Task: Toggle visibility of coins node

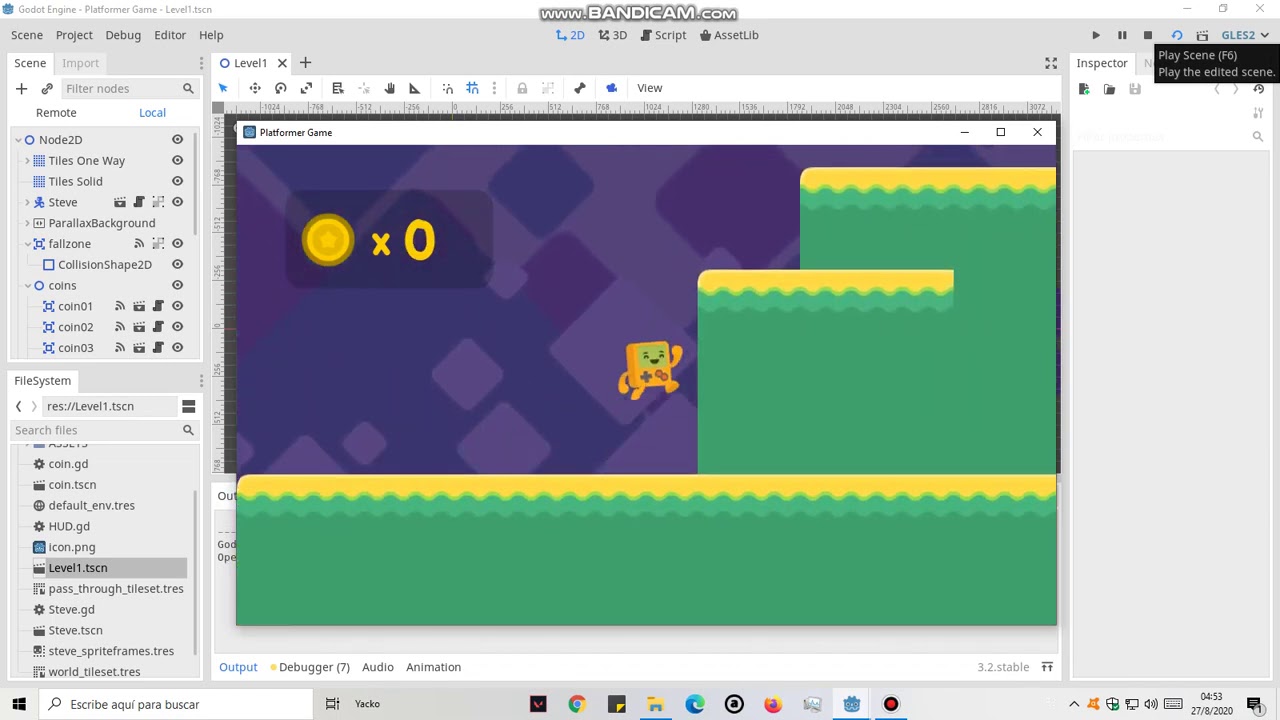Action: (x=177, y=286)
